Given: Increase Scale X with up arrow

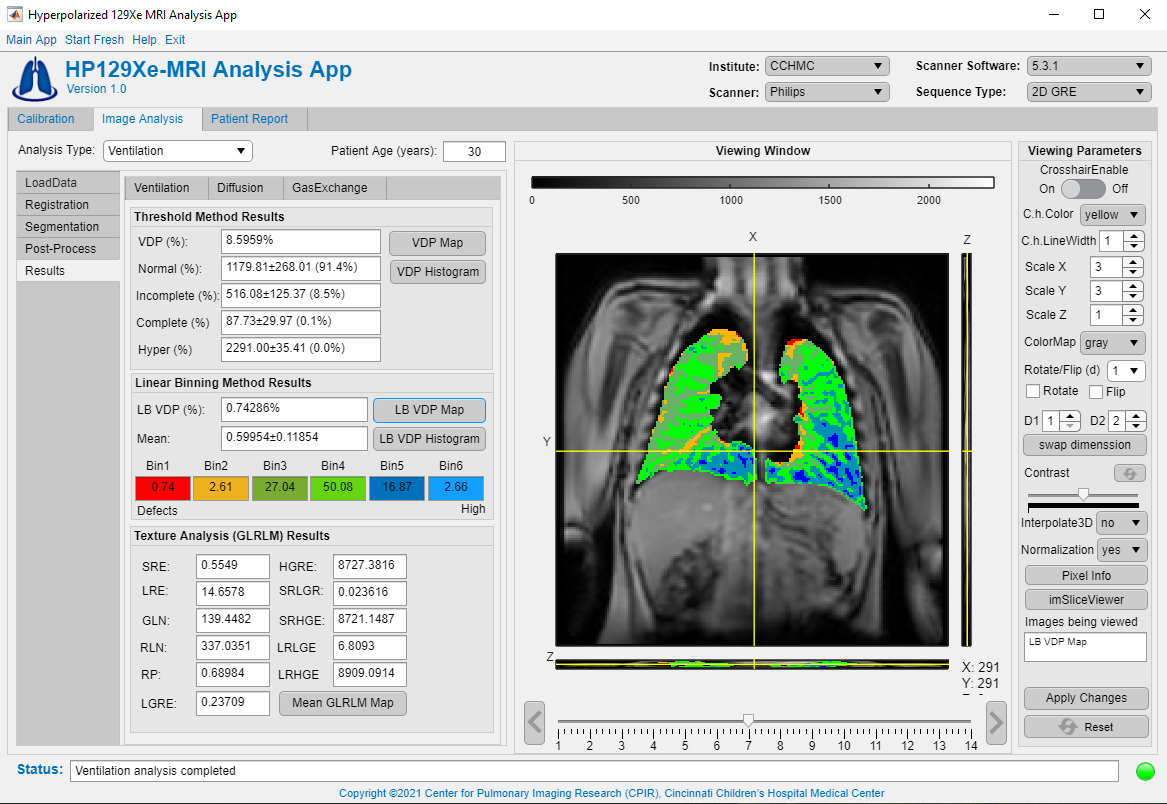Looking at the screenshot, I should tap(1133, 262).
